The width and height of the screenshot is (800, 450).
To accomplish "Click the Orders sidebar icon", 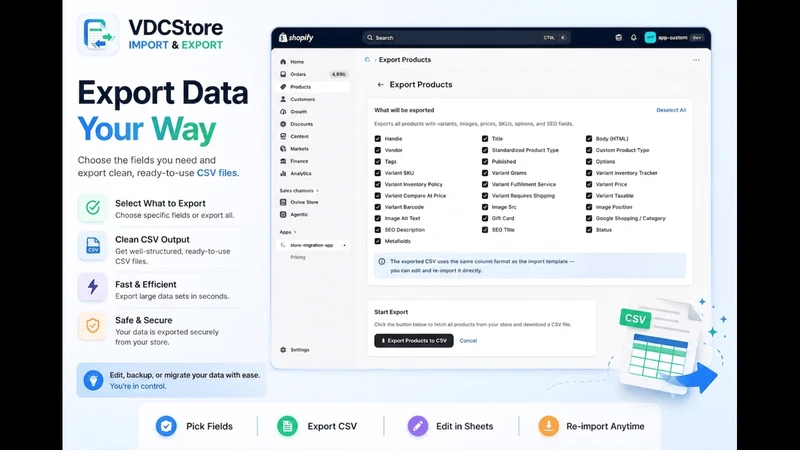I will pos(283,74).
